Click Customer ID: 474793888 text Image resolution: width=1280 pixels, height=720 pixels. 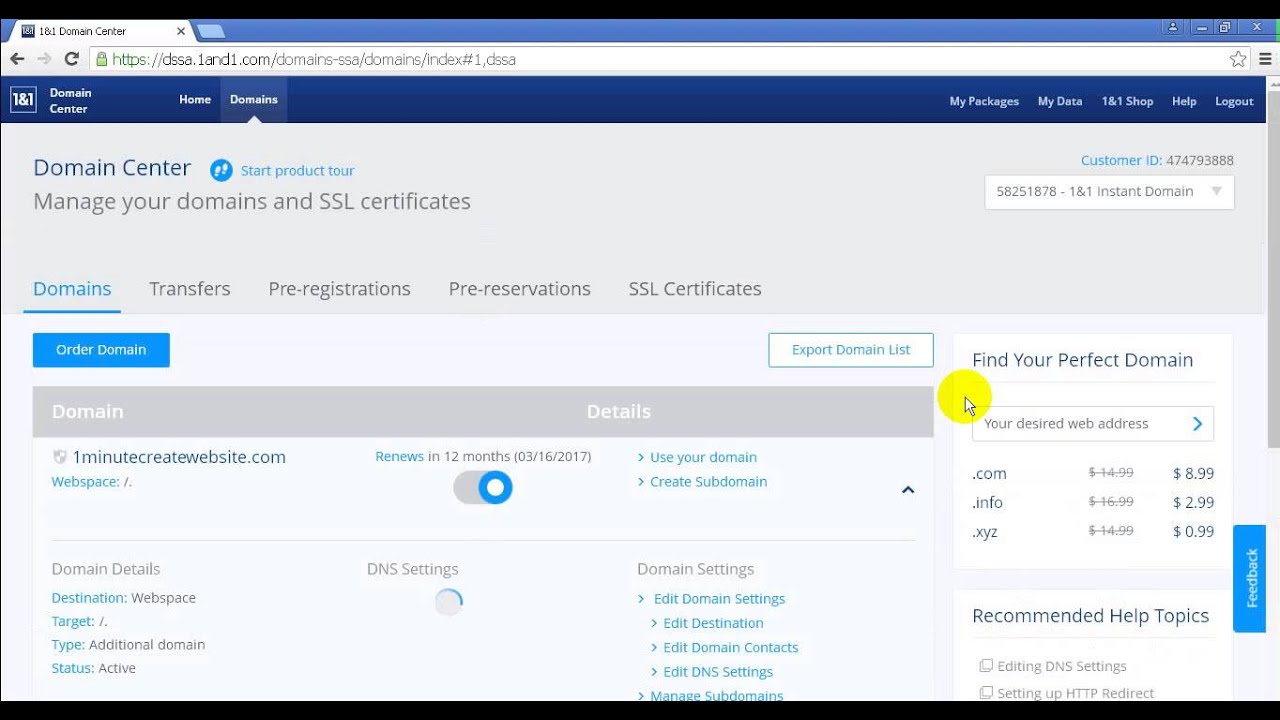(x=1157, y=160)
